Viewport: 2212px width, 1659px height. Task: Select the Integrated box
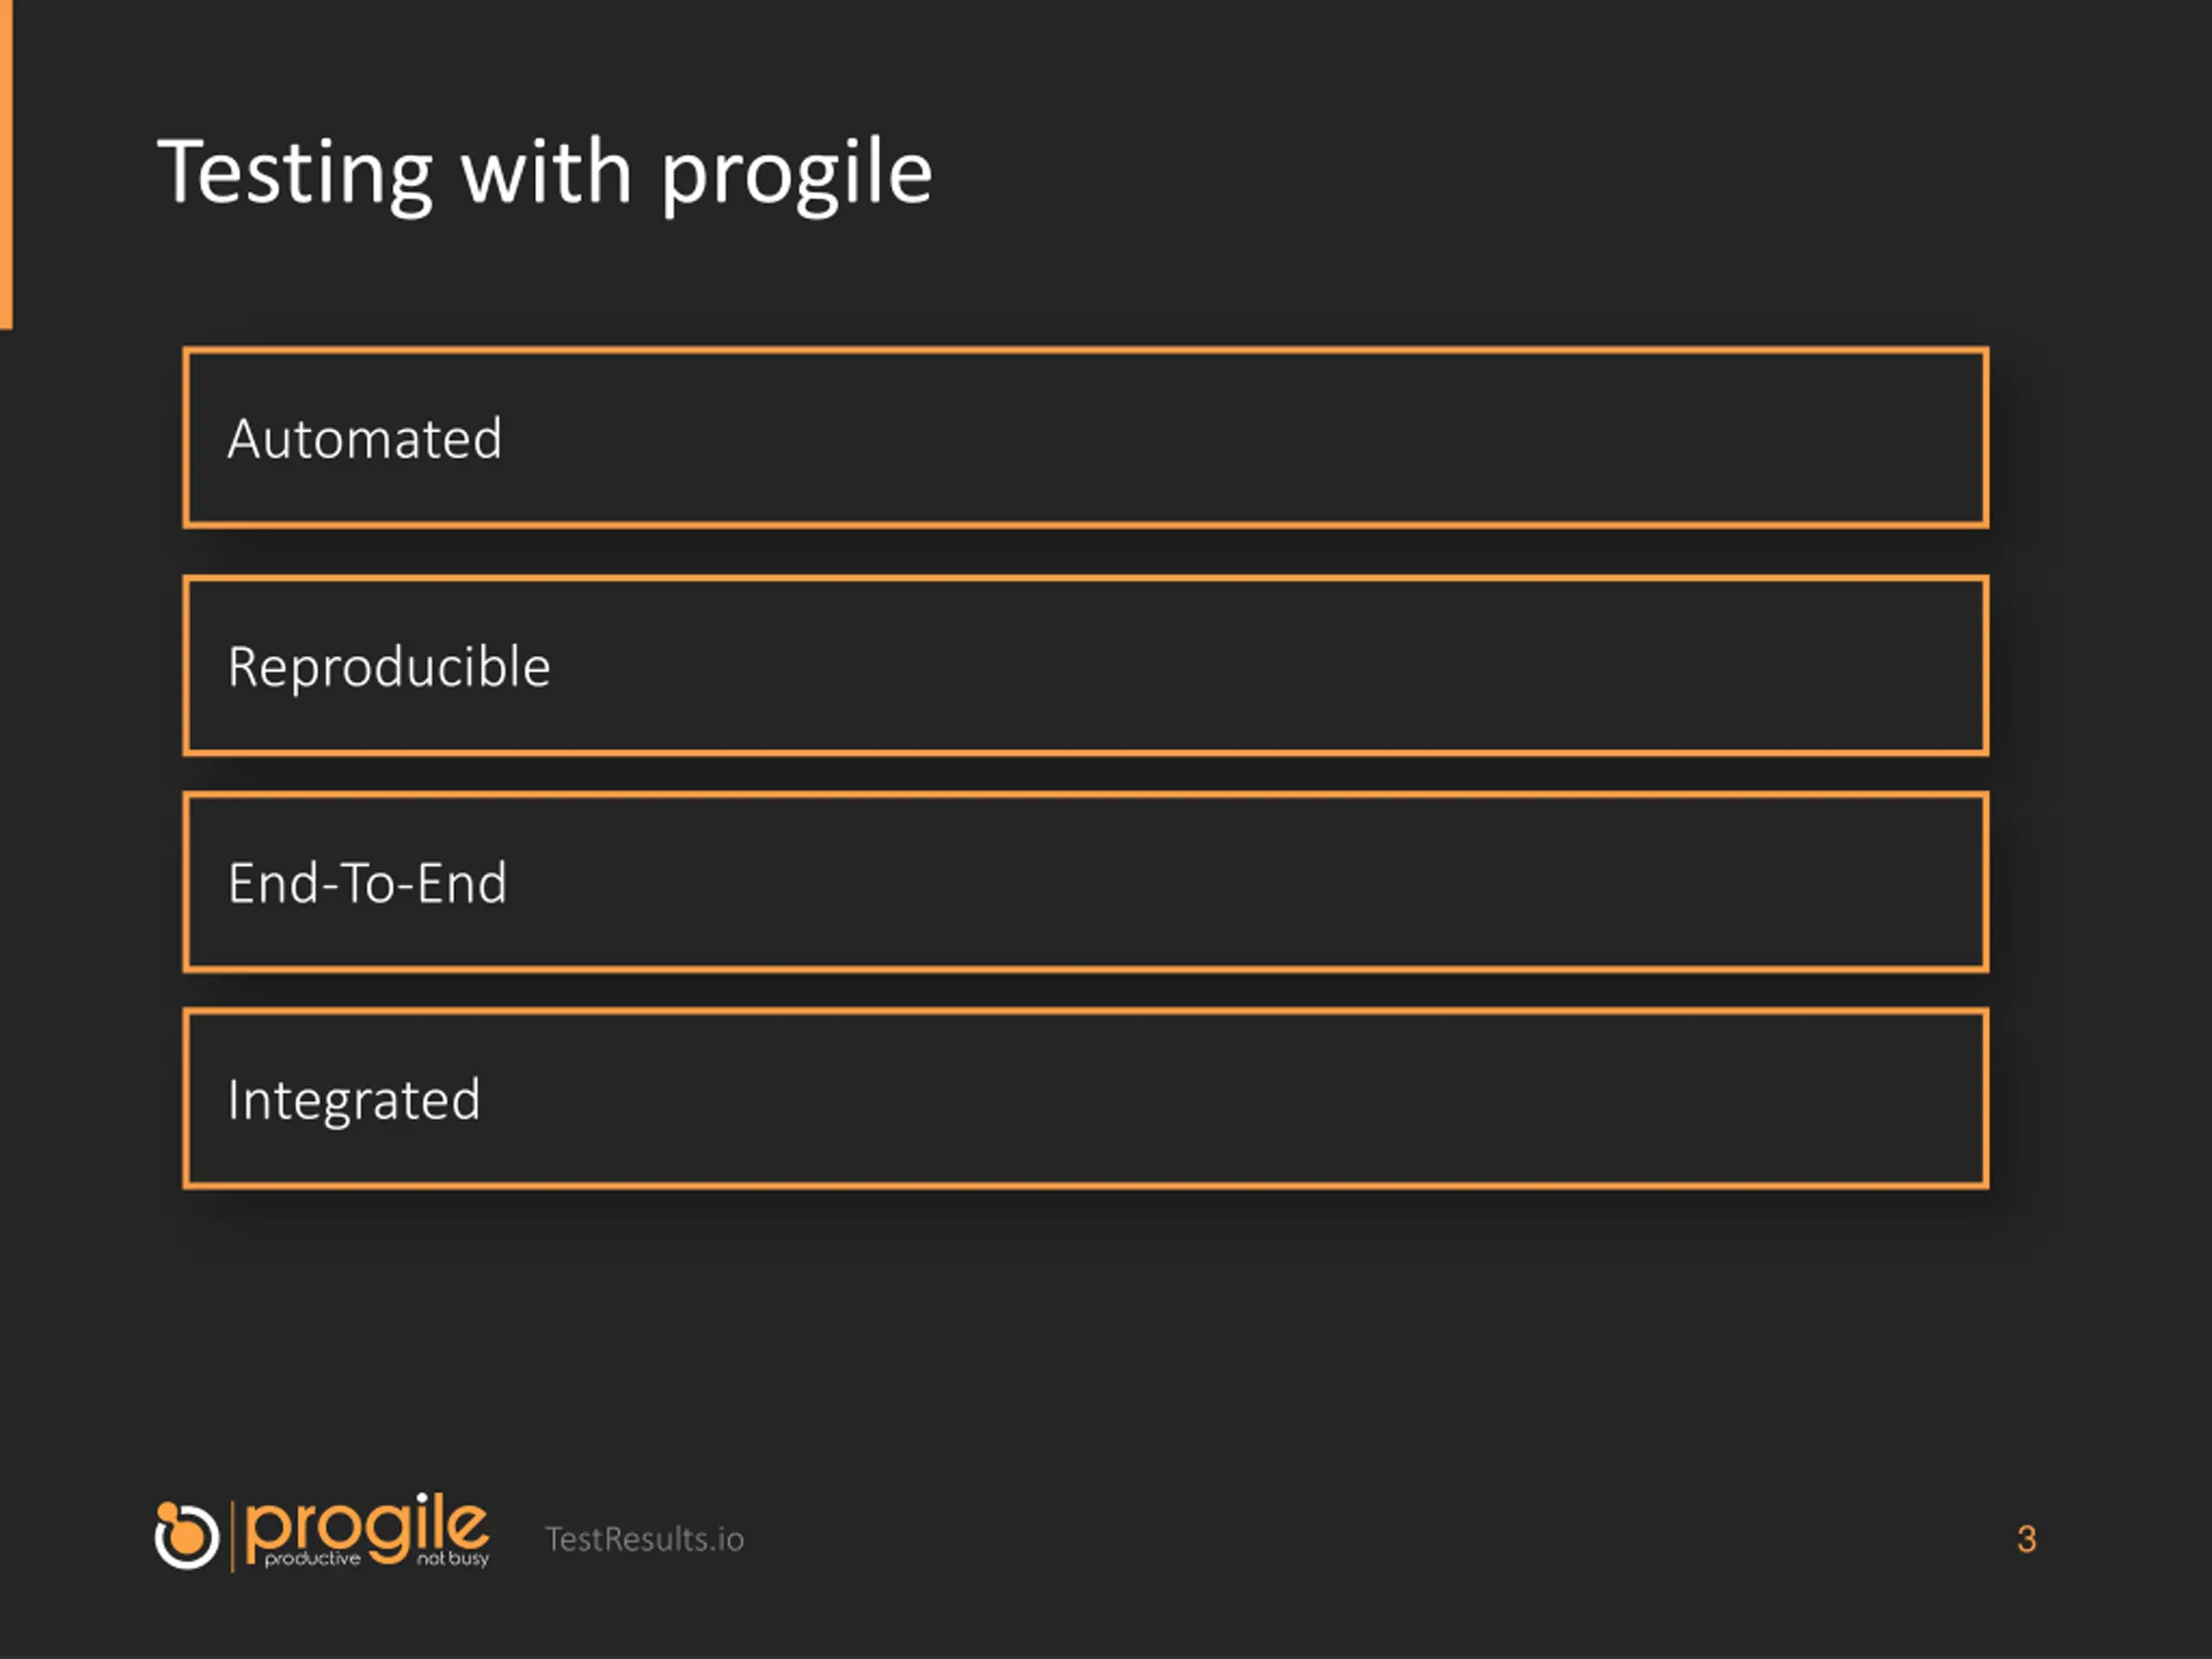[1085, 1098]
